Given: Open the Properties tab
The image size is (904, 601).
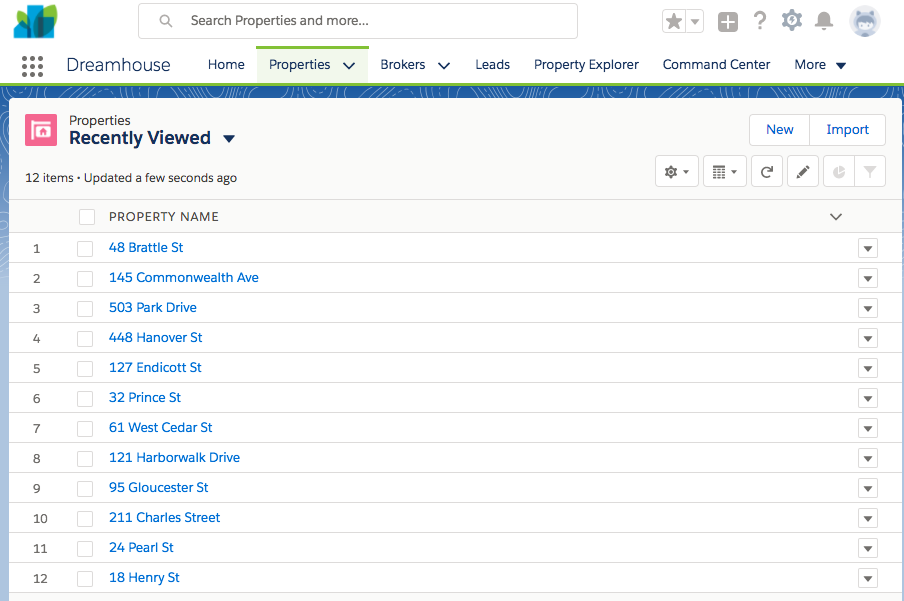Looking at the screenshot, I should click(x=299, y=65).
